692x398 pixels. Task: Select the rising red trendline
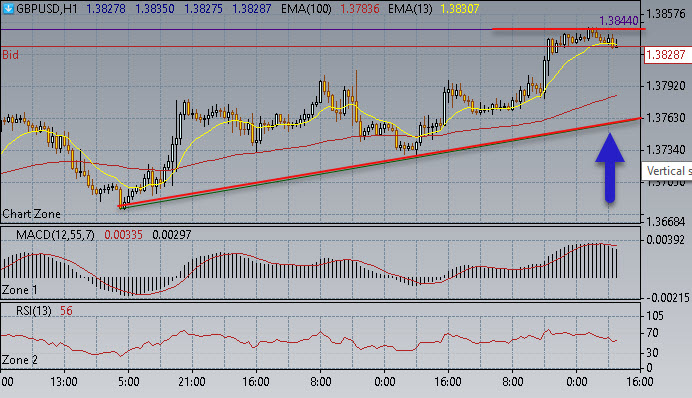pyautogui.click(x=380, y=162)
